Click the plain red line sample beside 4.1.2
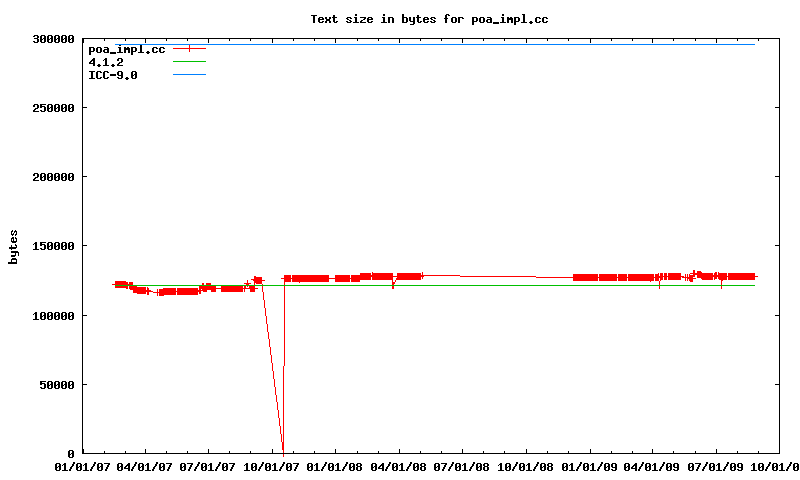800x480 pixels. [189, 62]
